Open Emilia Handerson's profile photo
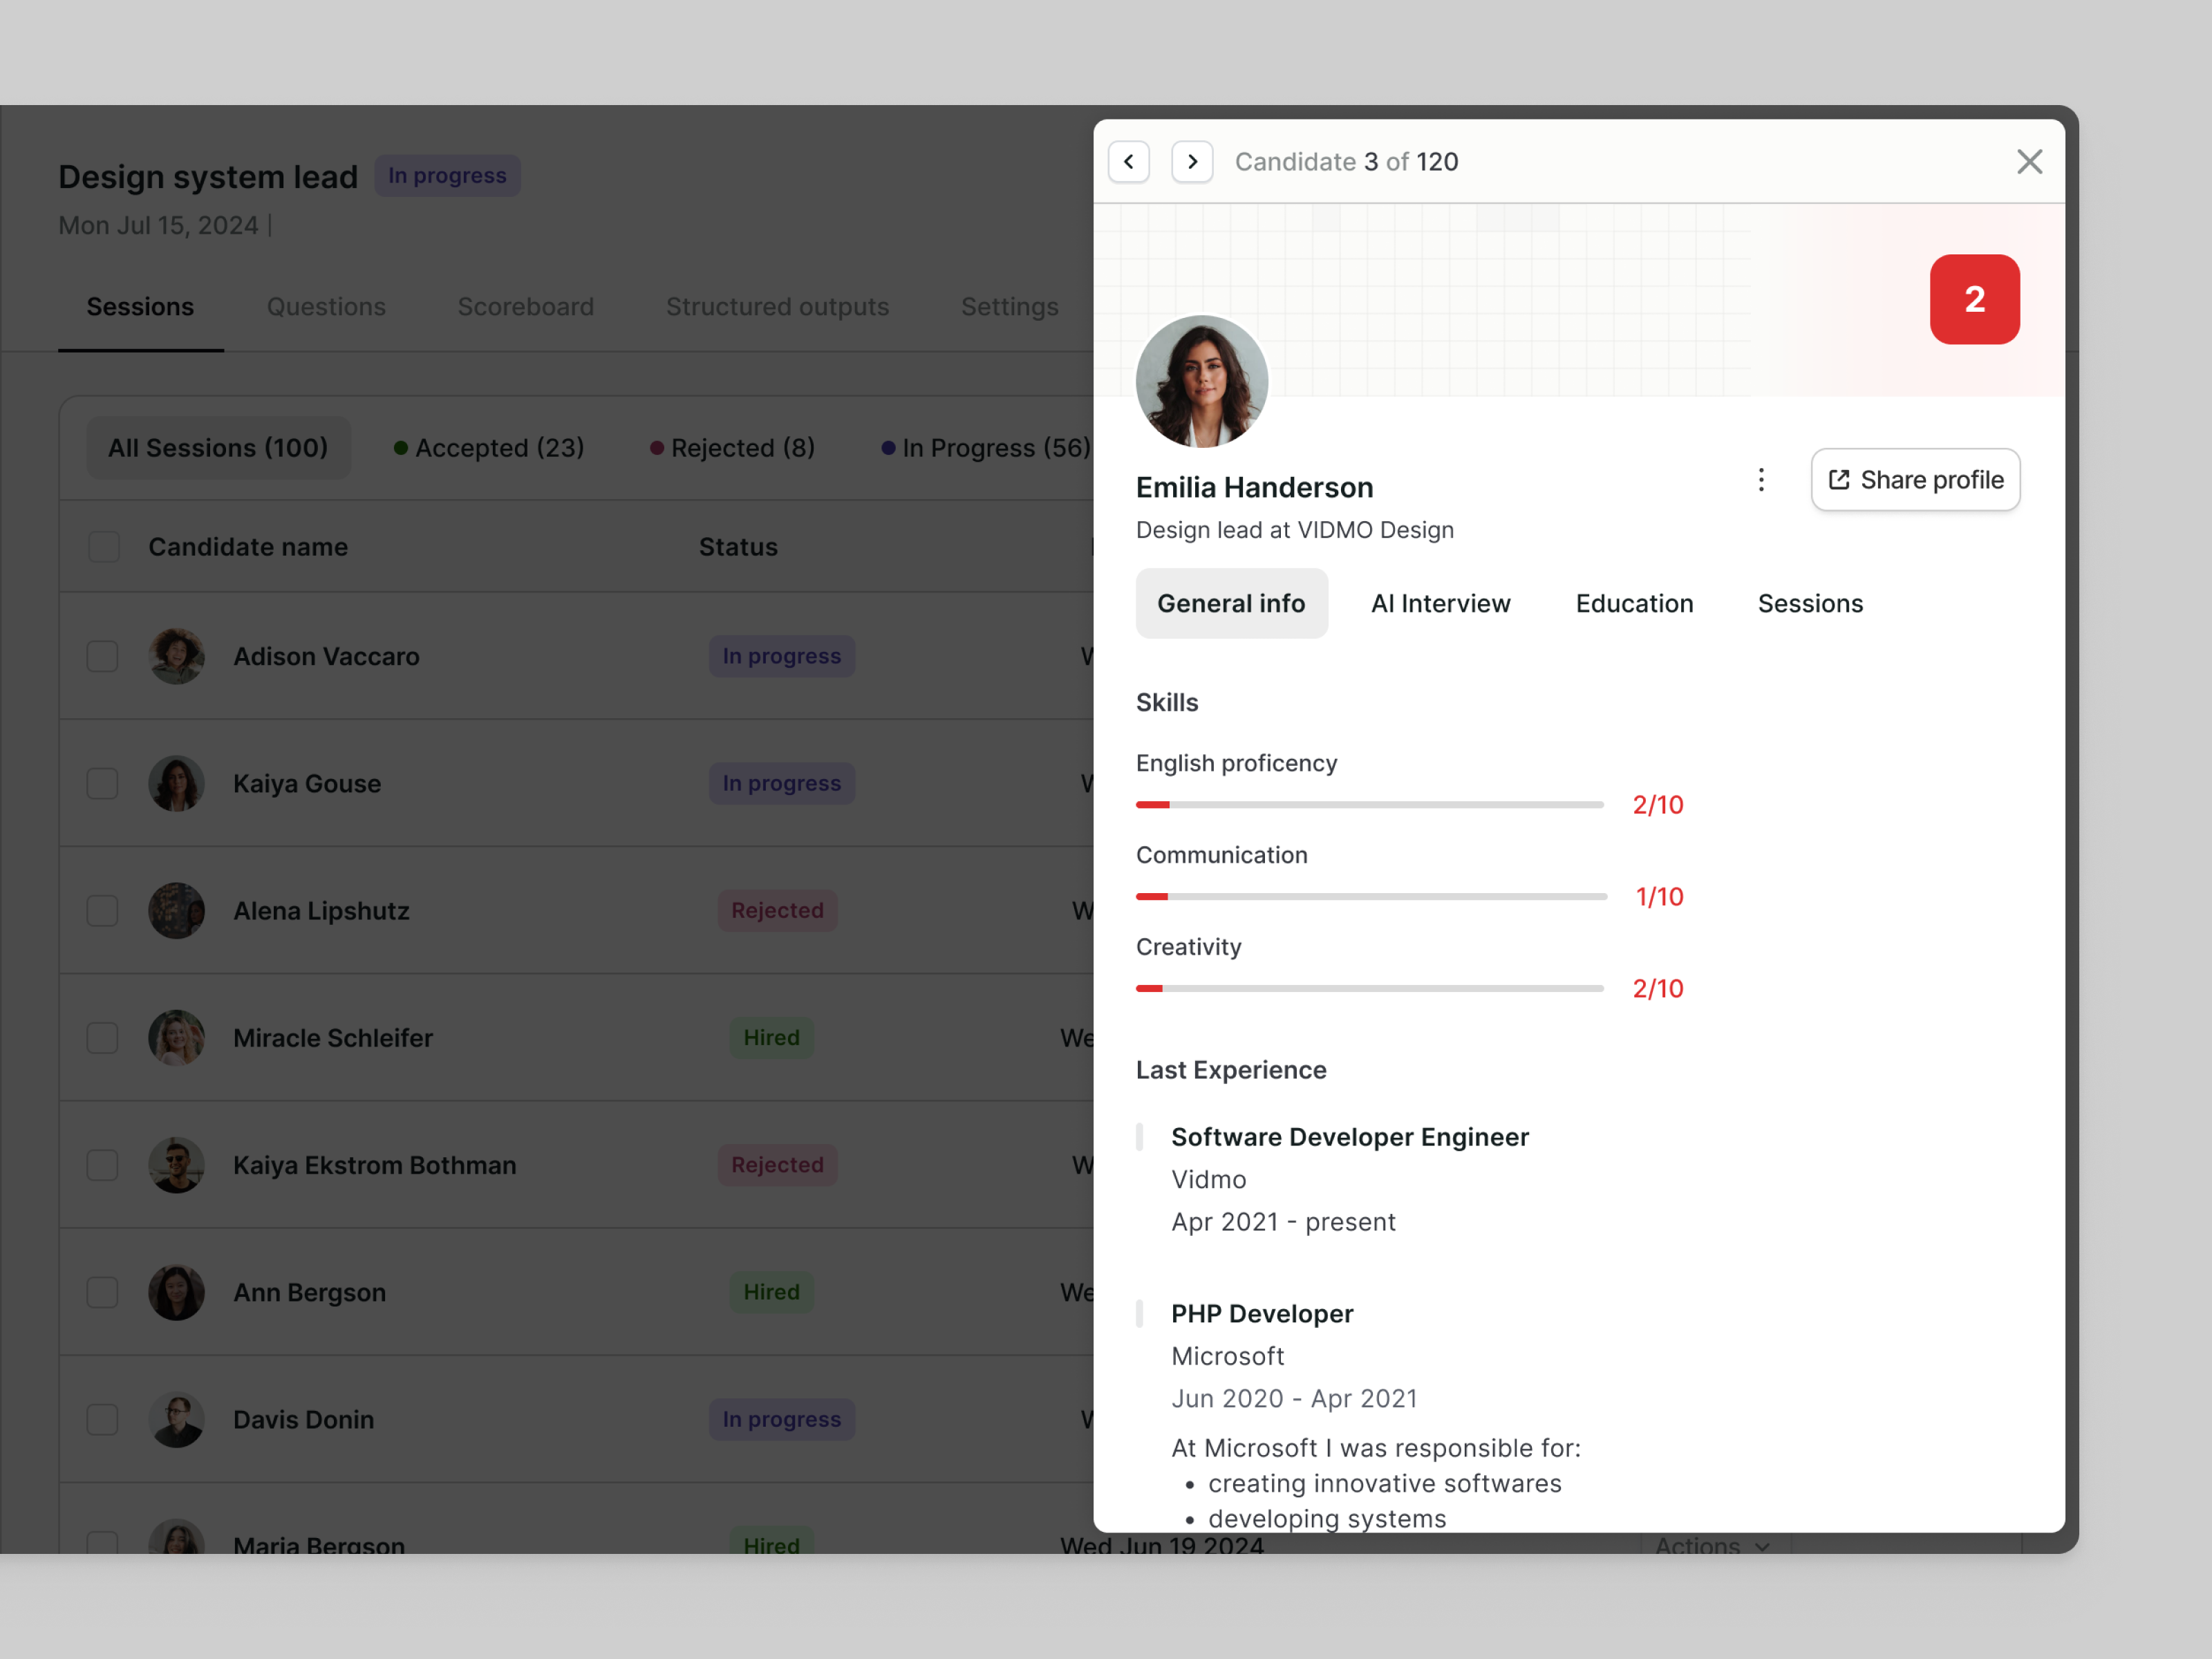Viewport: 2212px width, 1659px height. (1202, 381)
